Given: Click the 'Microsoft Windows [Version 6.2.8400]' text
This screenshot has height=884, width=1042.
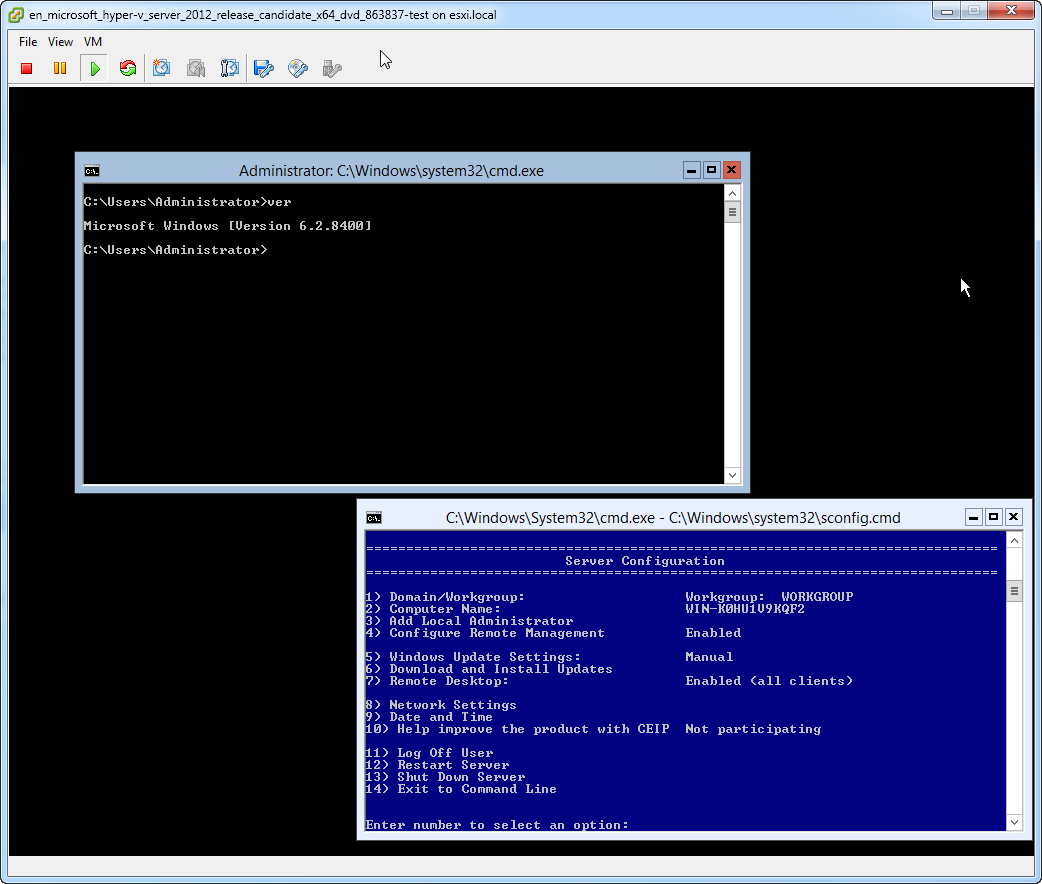Looking at the screenshot, I should (227, 226).
